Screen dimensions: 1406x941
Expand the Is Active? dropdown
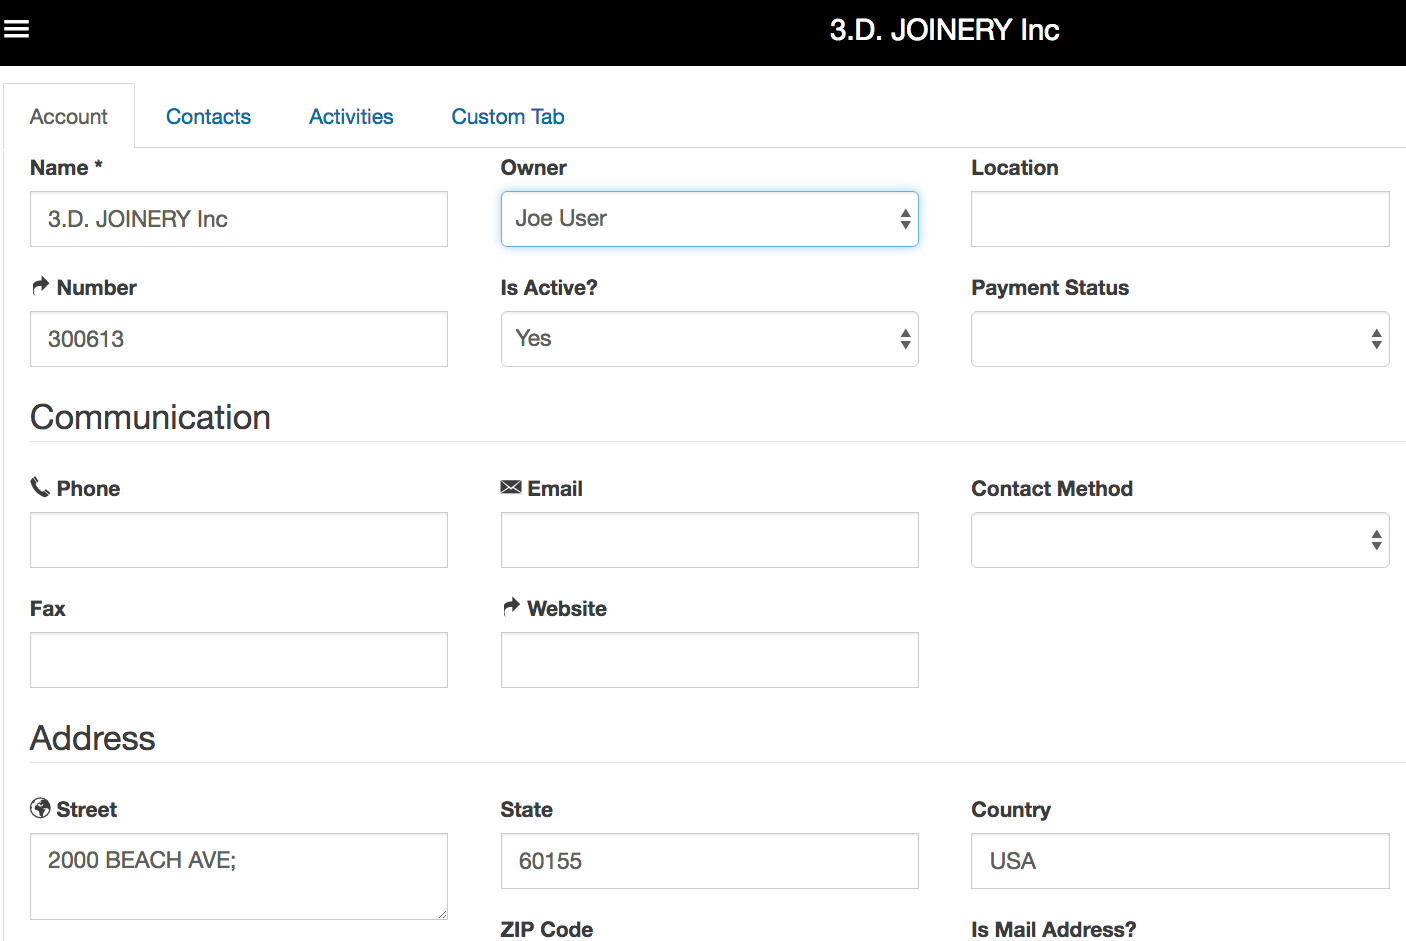[710, 339]
